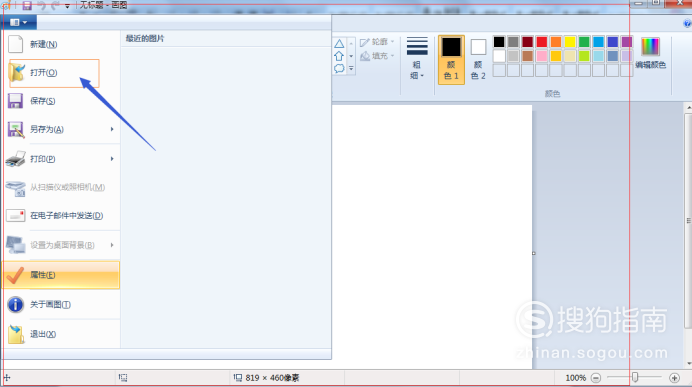Screen dimensions: 692x387
Task: Pick the lime green color swatch
Action: tap(584, 56)
